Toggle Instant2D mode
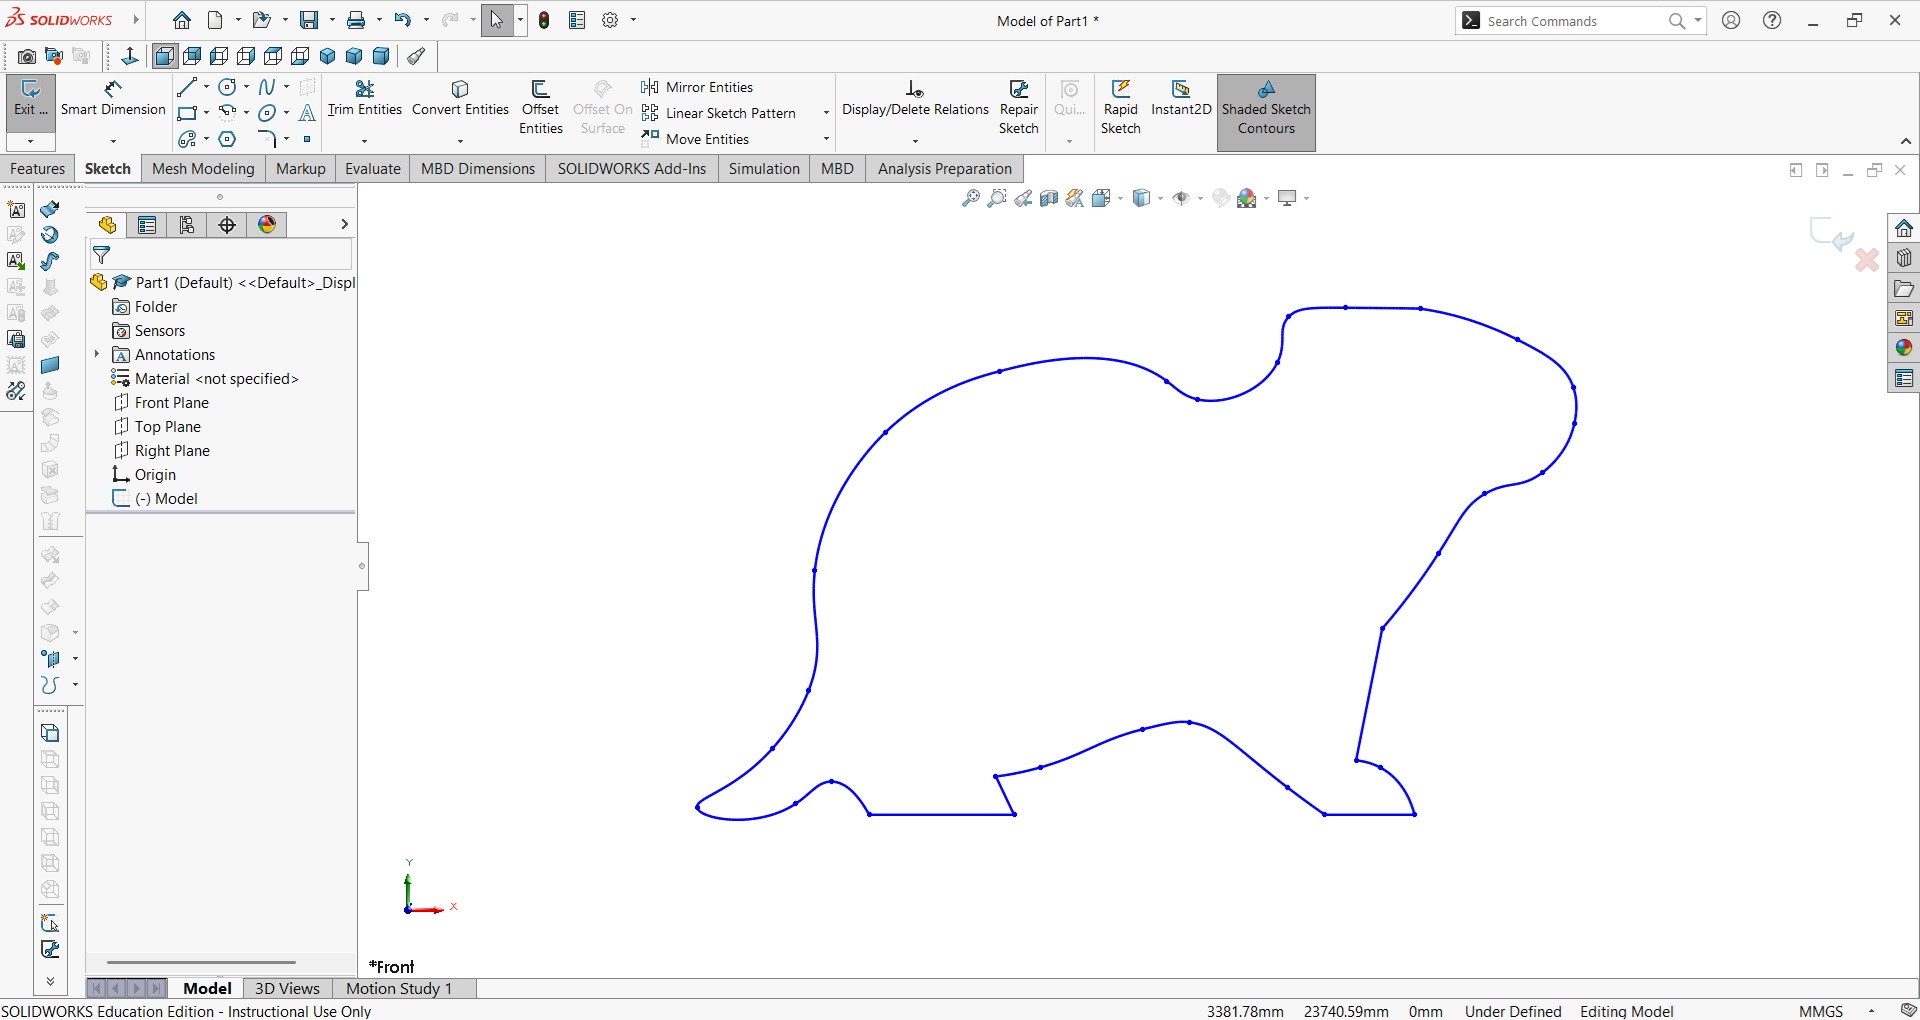This screenshot has width=1920, height=1020. coord(1181,100)
